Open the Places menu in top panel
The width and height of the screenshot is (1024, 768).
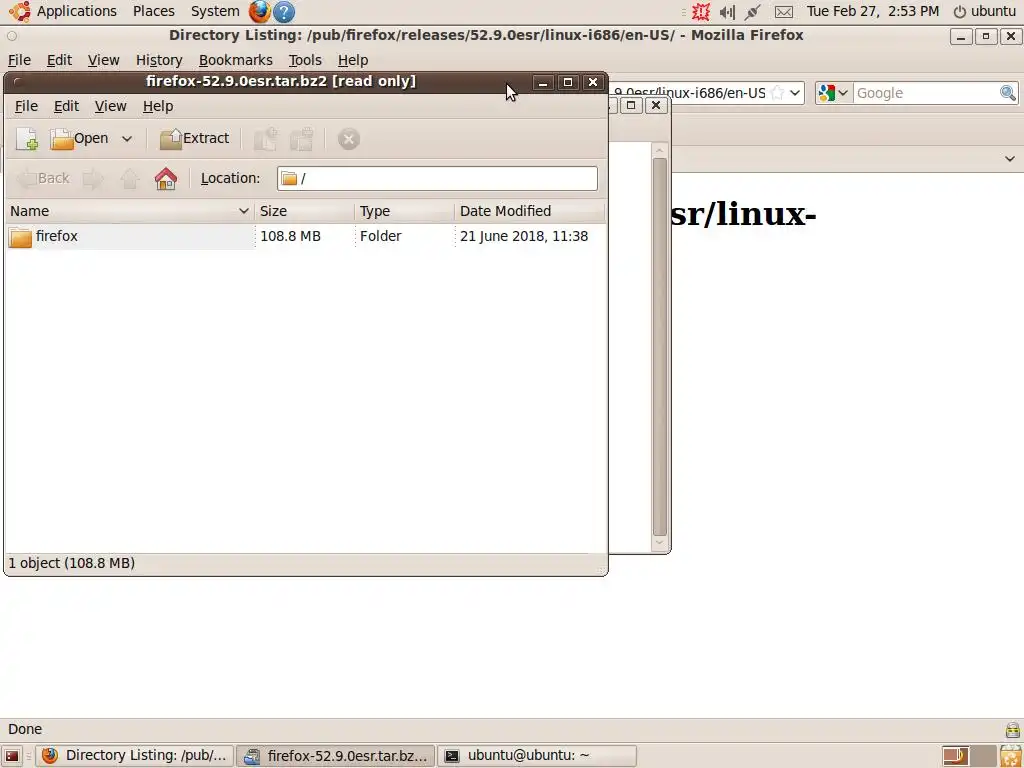(153, 11)
